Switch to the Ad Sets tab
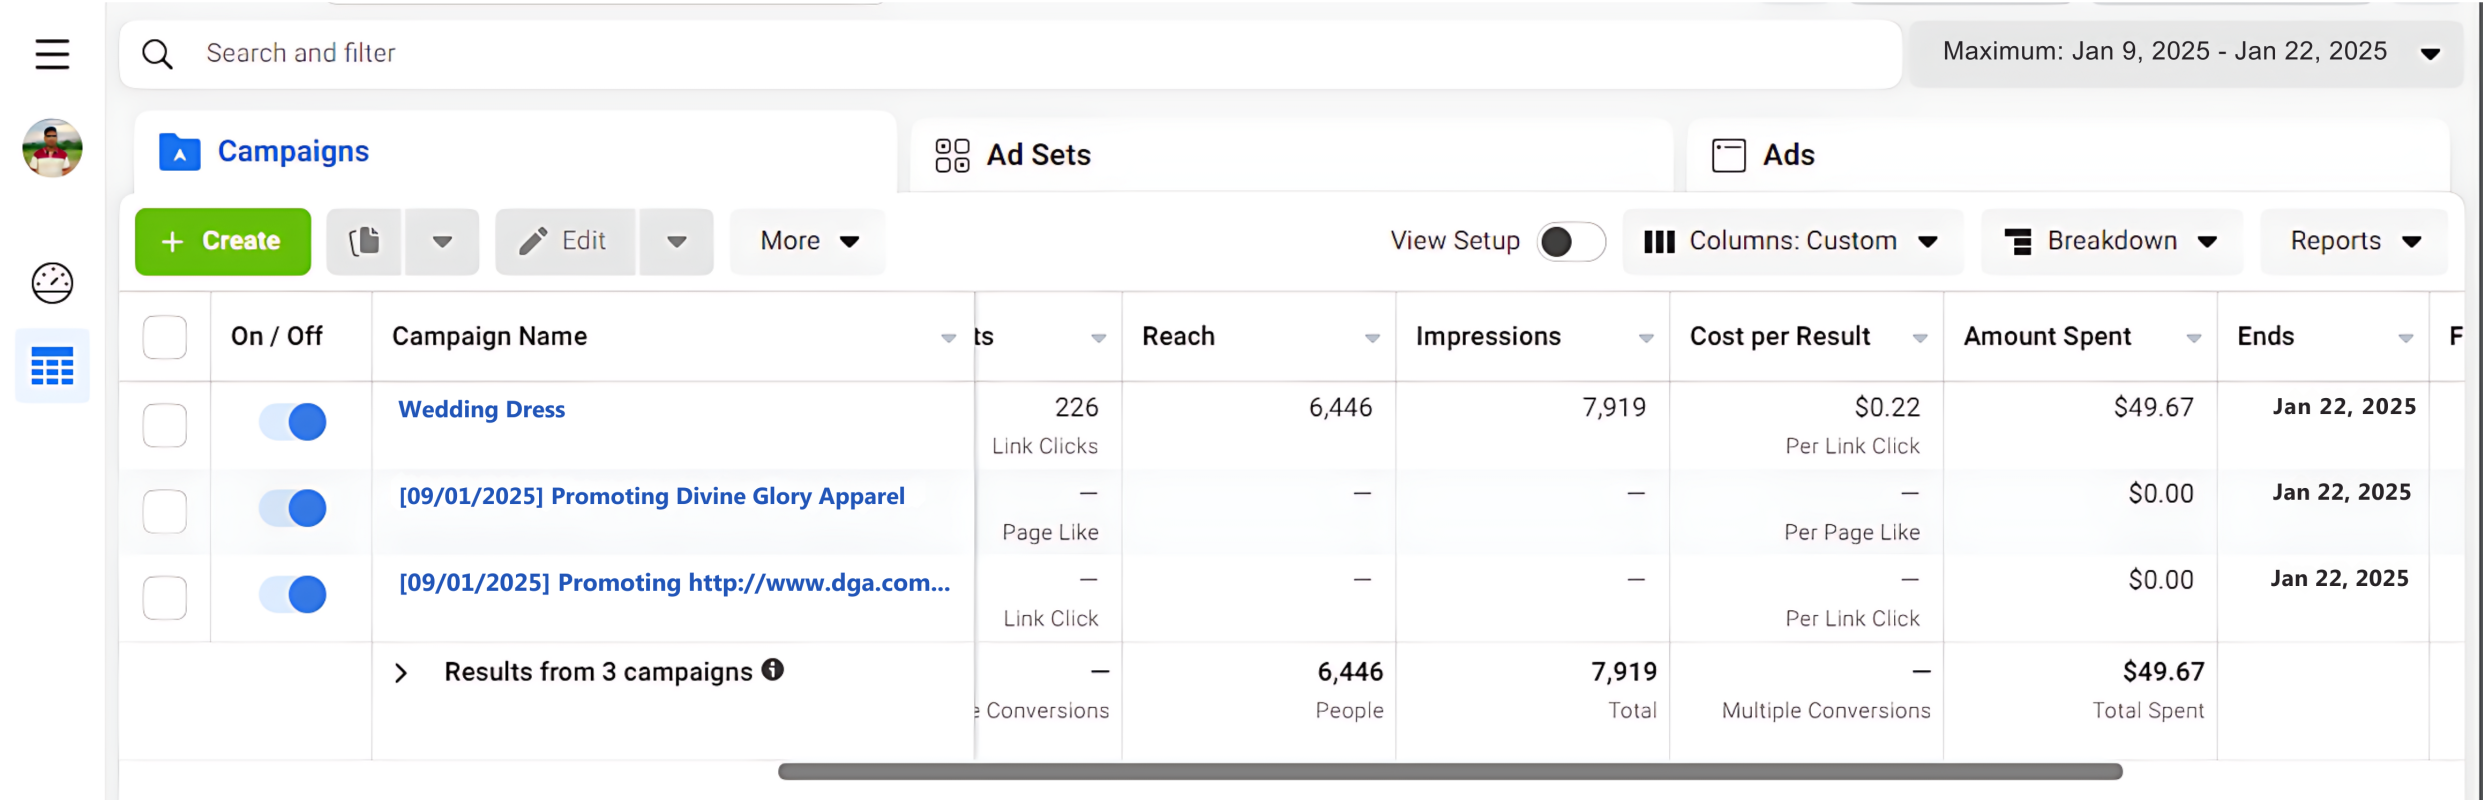Viewport: 2483px width, 800px height. (x=1014, y=155)
